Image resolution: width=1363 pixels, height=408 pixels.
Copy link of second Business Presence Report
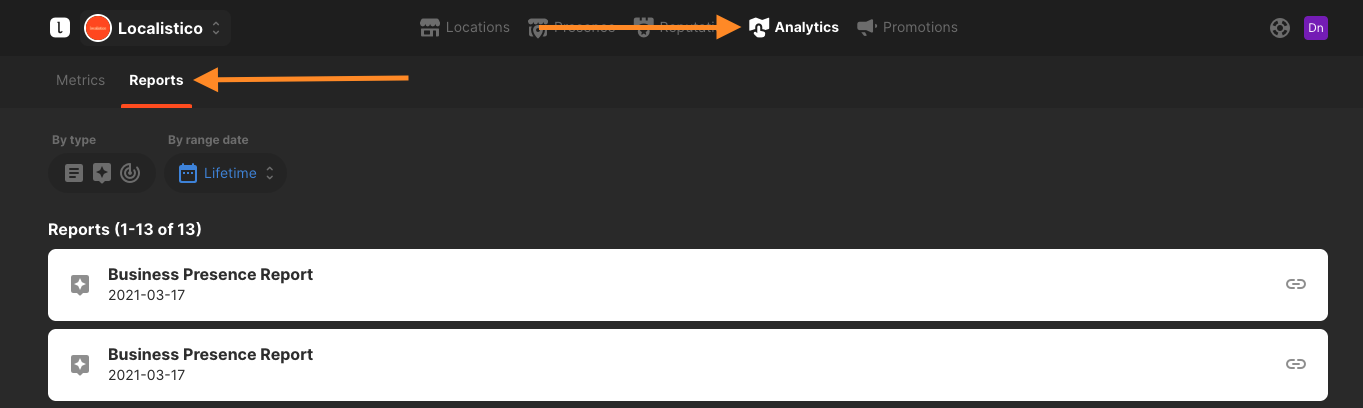1296,365
